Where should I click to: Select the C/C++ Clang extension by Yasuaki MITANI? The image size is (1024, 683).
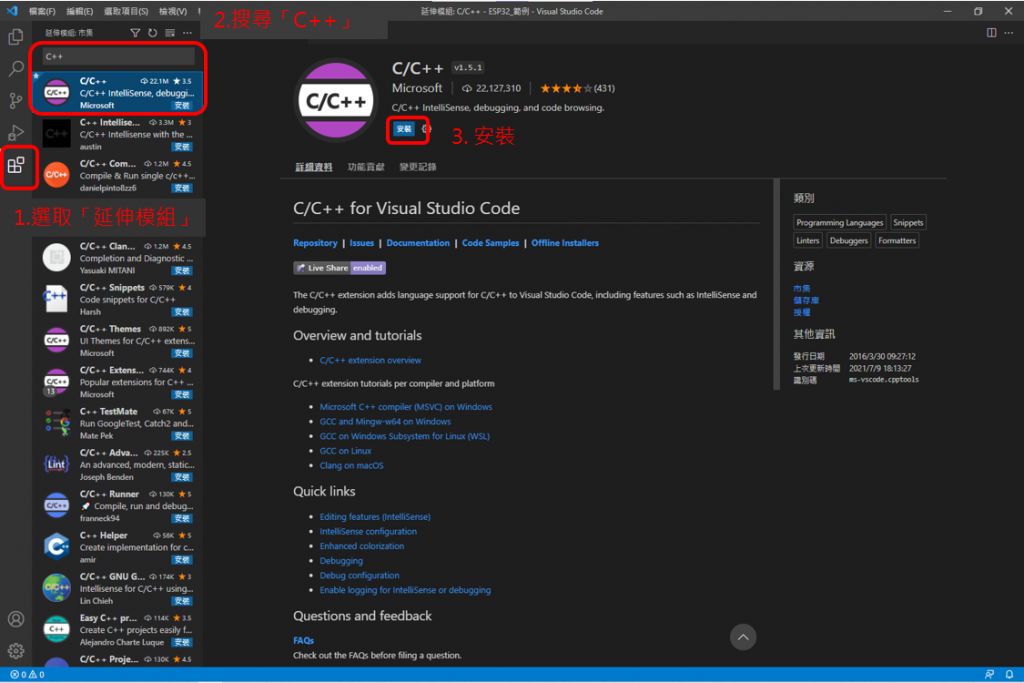tap(118, 258)
